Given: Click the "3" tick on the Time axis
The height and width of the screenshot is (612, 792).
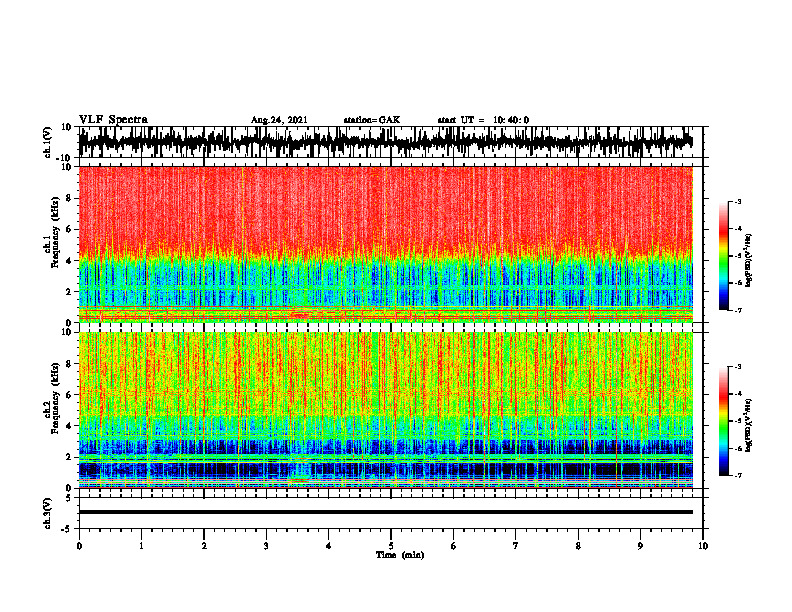Looking at the screenshot, I should coord(266,546).
